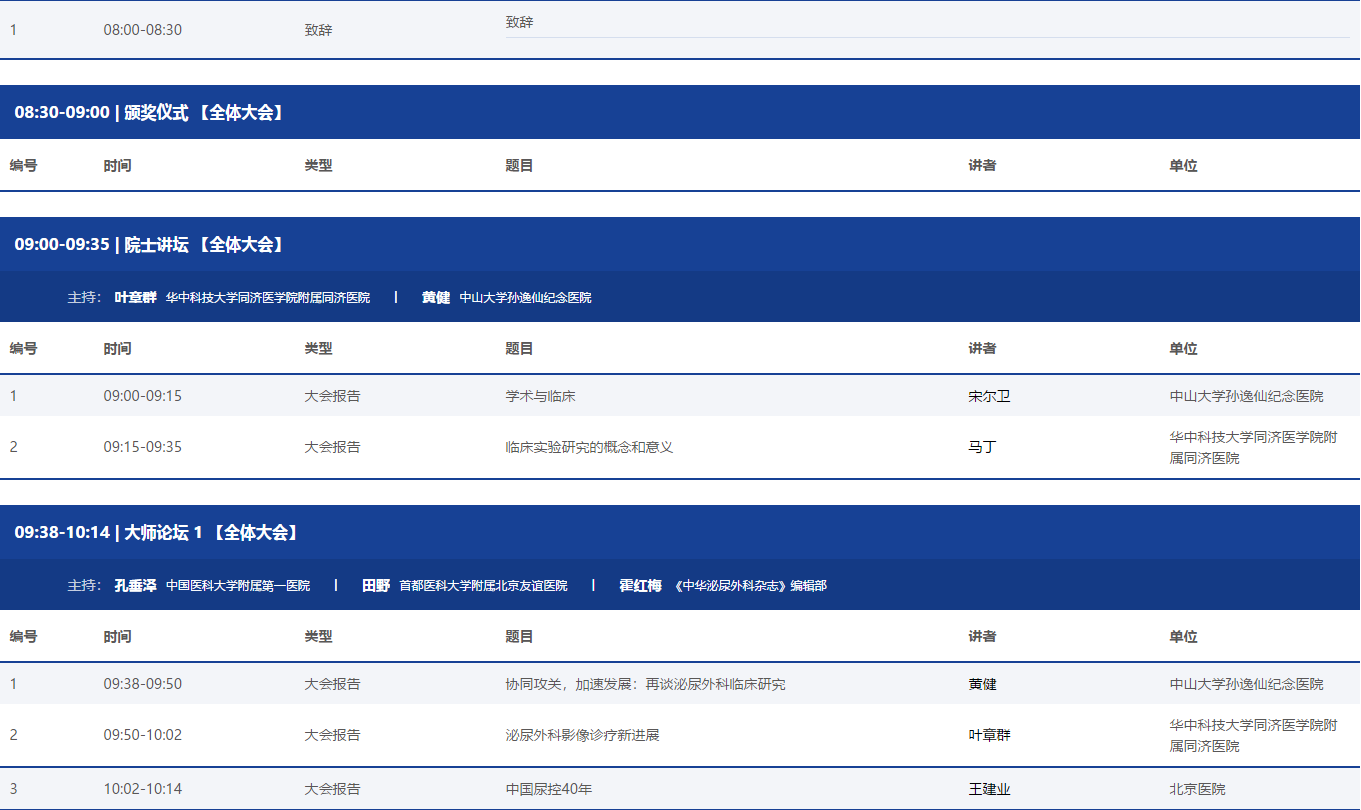Viewport: 1361px width, 810px height.
Task: Click the 颁奖仪式 session header
Action: [x=150, y=113]
